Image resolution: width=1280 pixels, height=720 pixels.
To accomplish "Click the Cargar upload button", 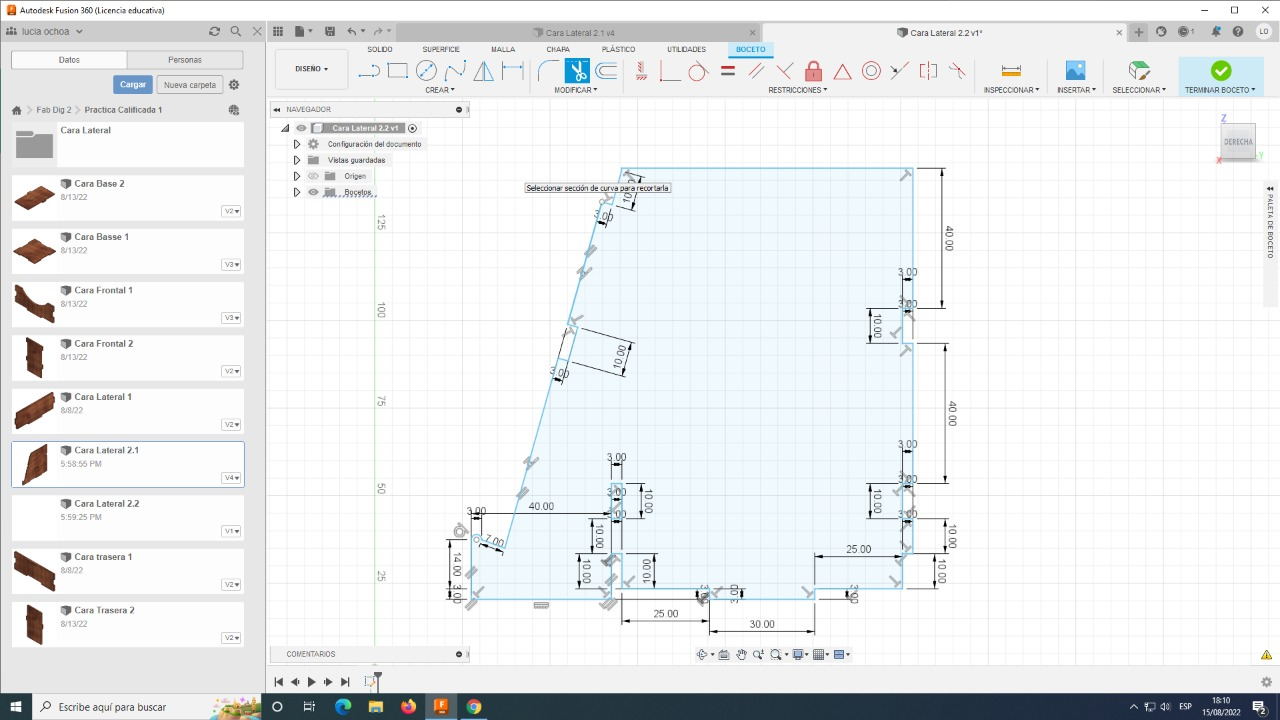I will point(133,85).
